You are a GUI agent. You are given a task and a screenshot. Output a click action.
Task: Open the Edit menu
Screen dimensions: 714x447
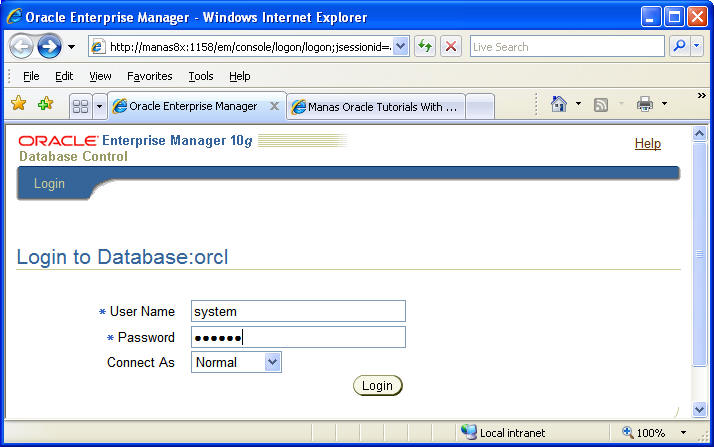[64, 76]
